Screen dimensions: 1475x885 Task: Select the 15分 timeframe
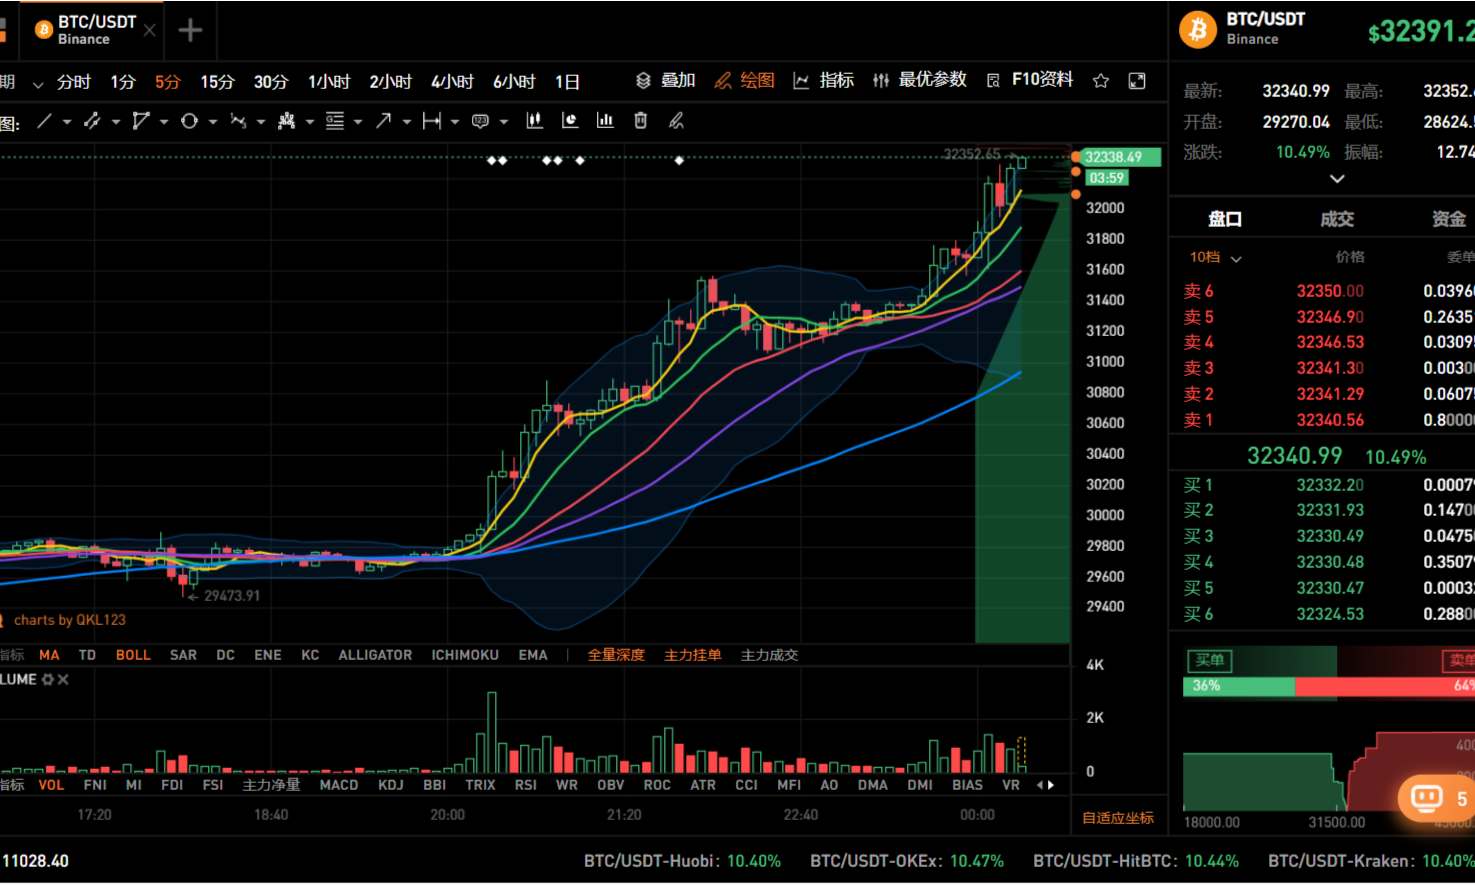217,82
